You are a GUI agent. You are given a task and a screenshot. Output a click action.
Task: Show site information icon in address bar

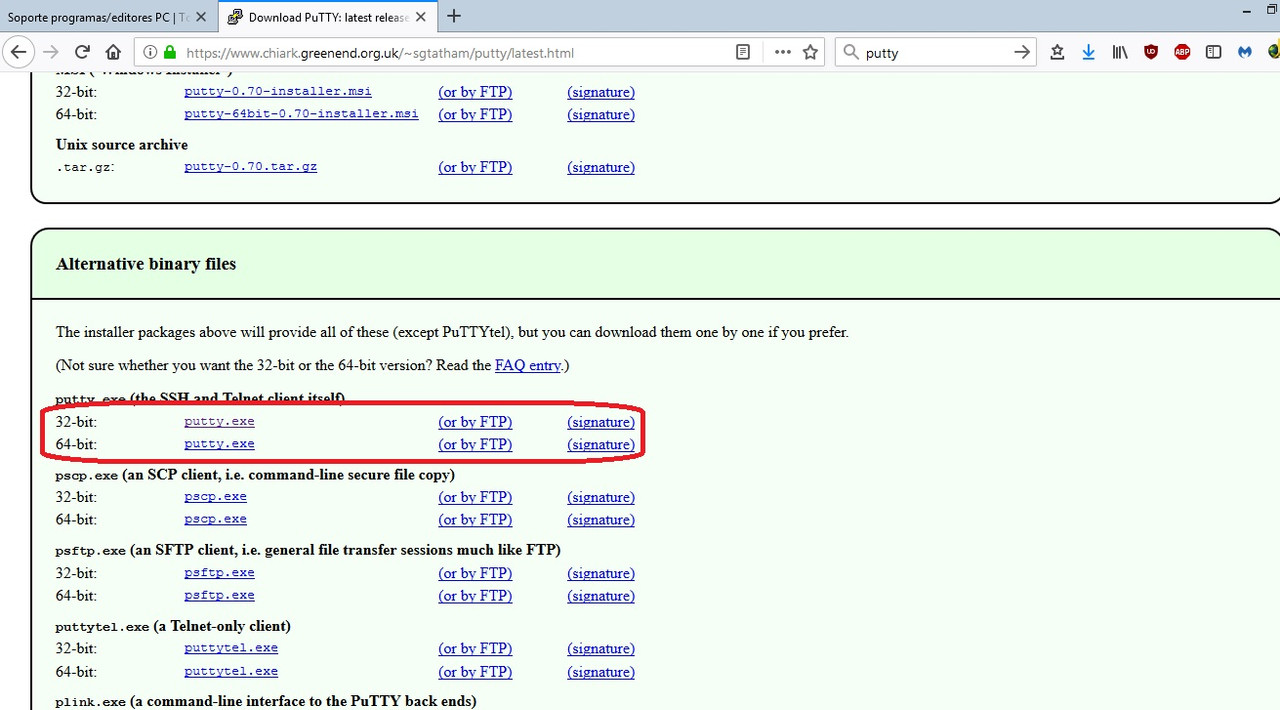[150, 53]
